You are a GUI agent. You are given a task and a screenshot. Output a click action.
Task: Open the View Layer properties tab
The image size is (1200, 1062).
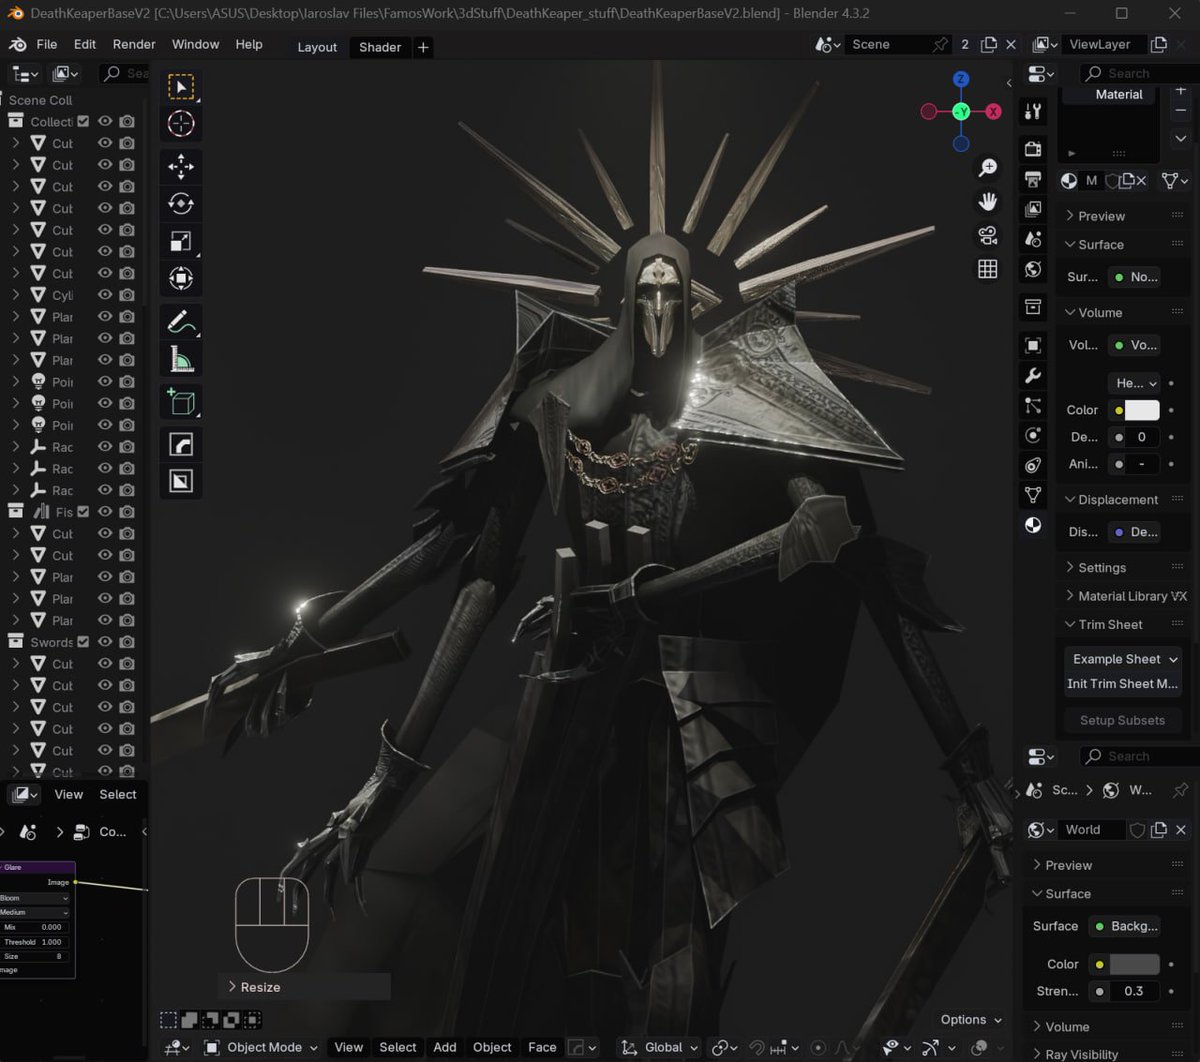pyautogui.click(x=1033, y=209)
